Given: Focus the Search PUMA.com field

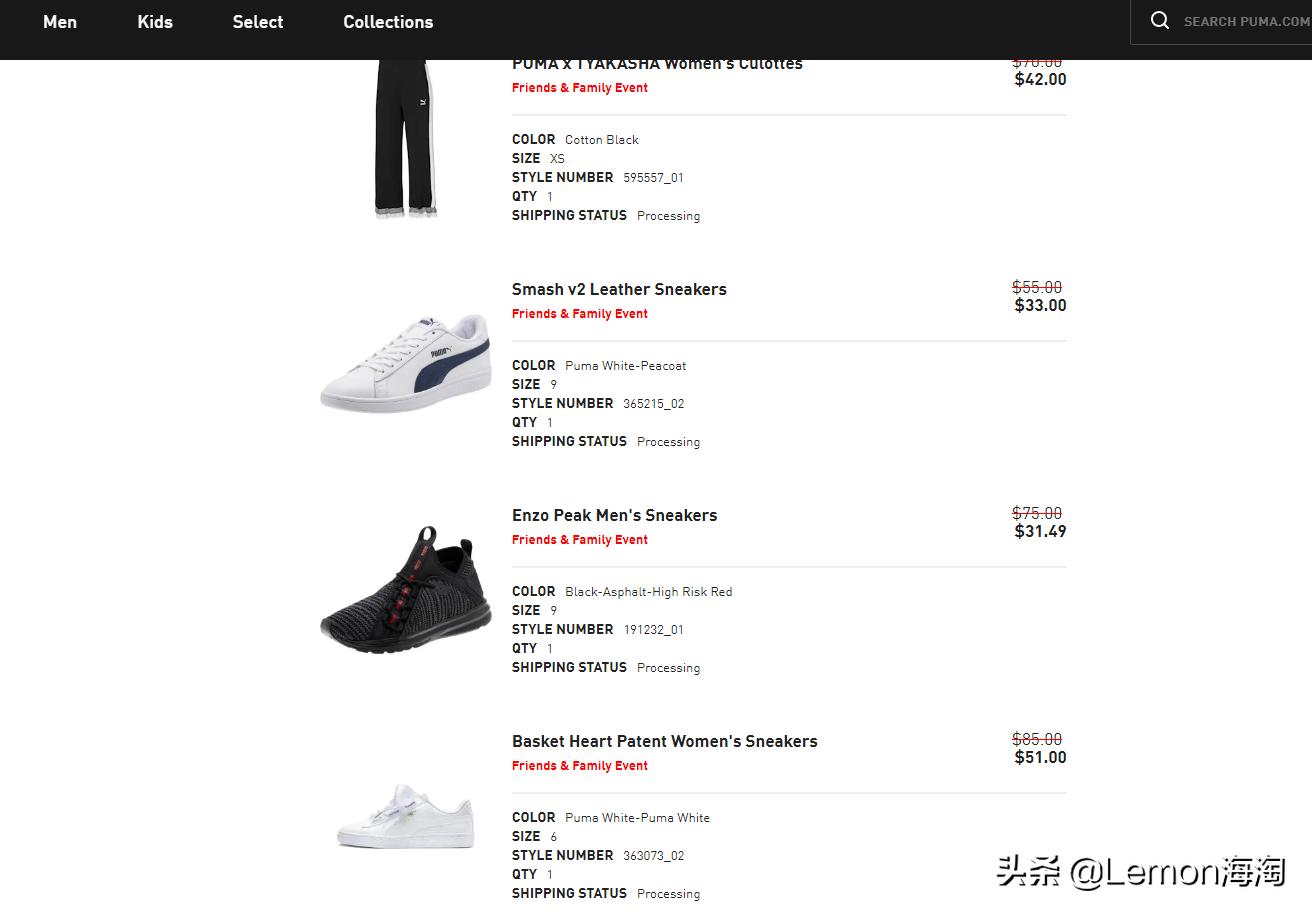Looking at the screenshot, I should tap(1246, 22).
